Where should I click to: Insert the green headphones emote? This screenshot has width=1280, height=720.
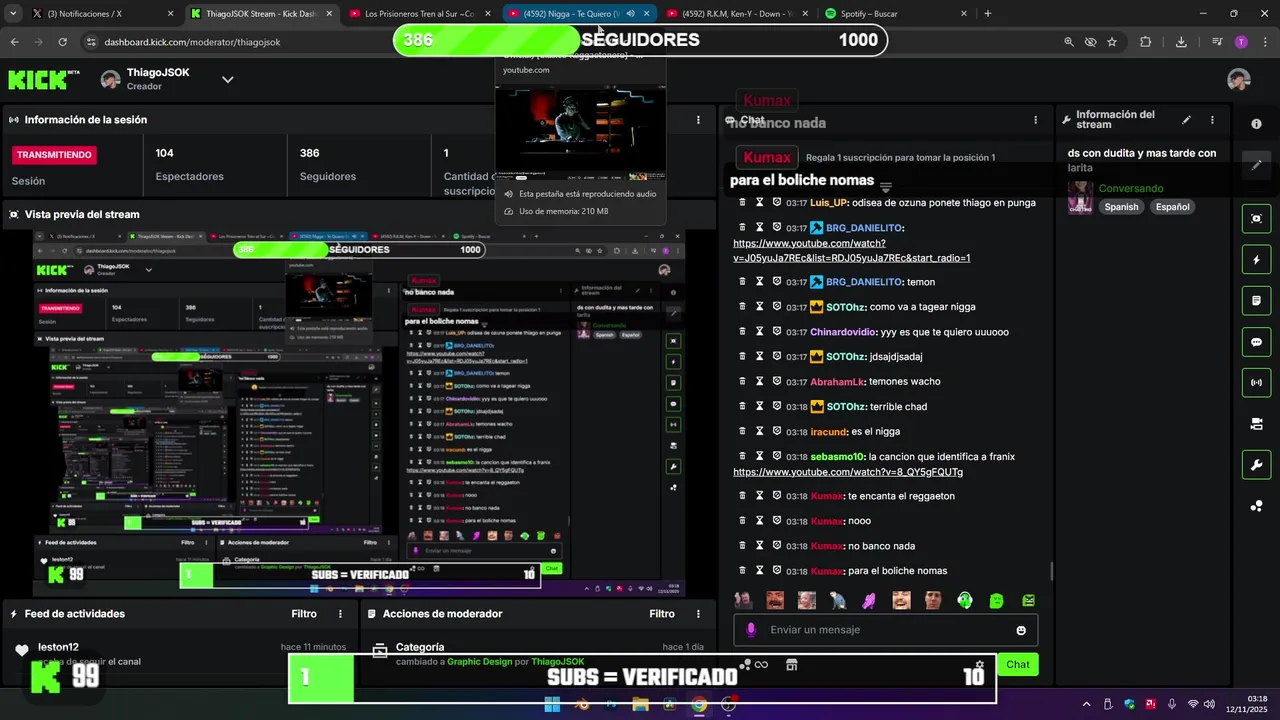[965, 600]
